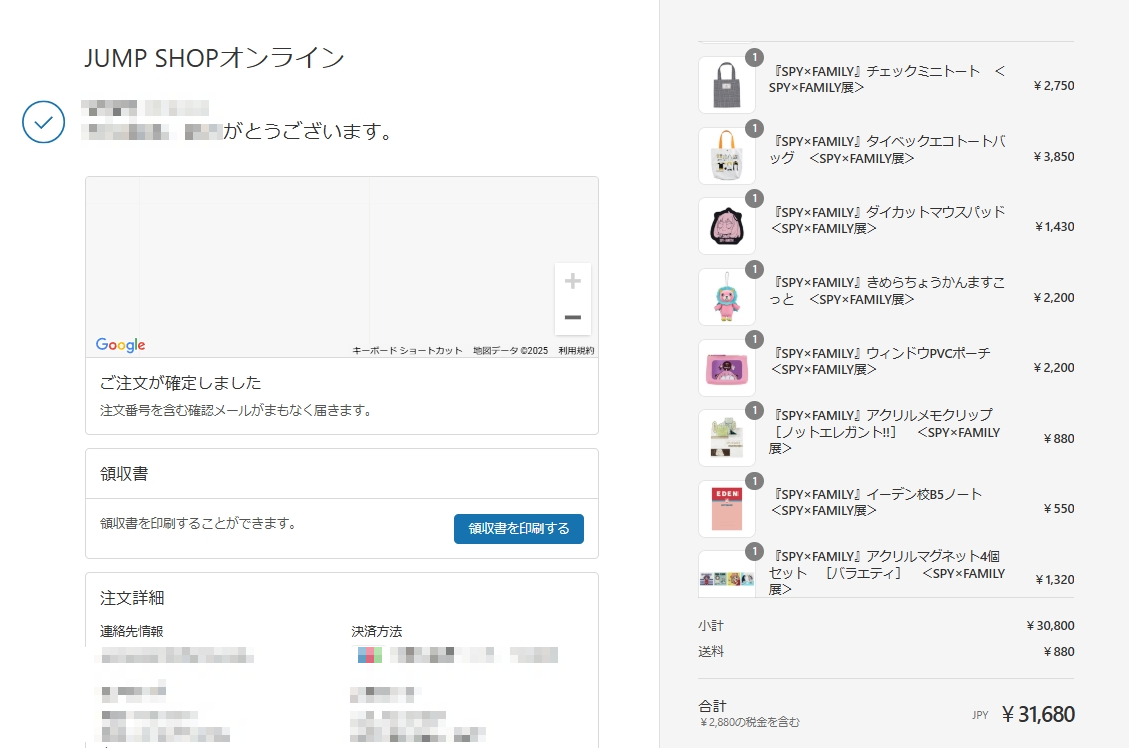Click the ¥2,880の税金を含む tax note
The height and width of the screenshot is (748, 1129).
click(749, 722)
